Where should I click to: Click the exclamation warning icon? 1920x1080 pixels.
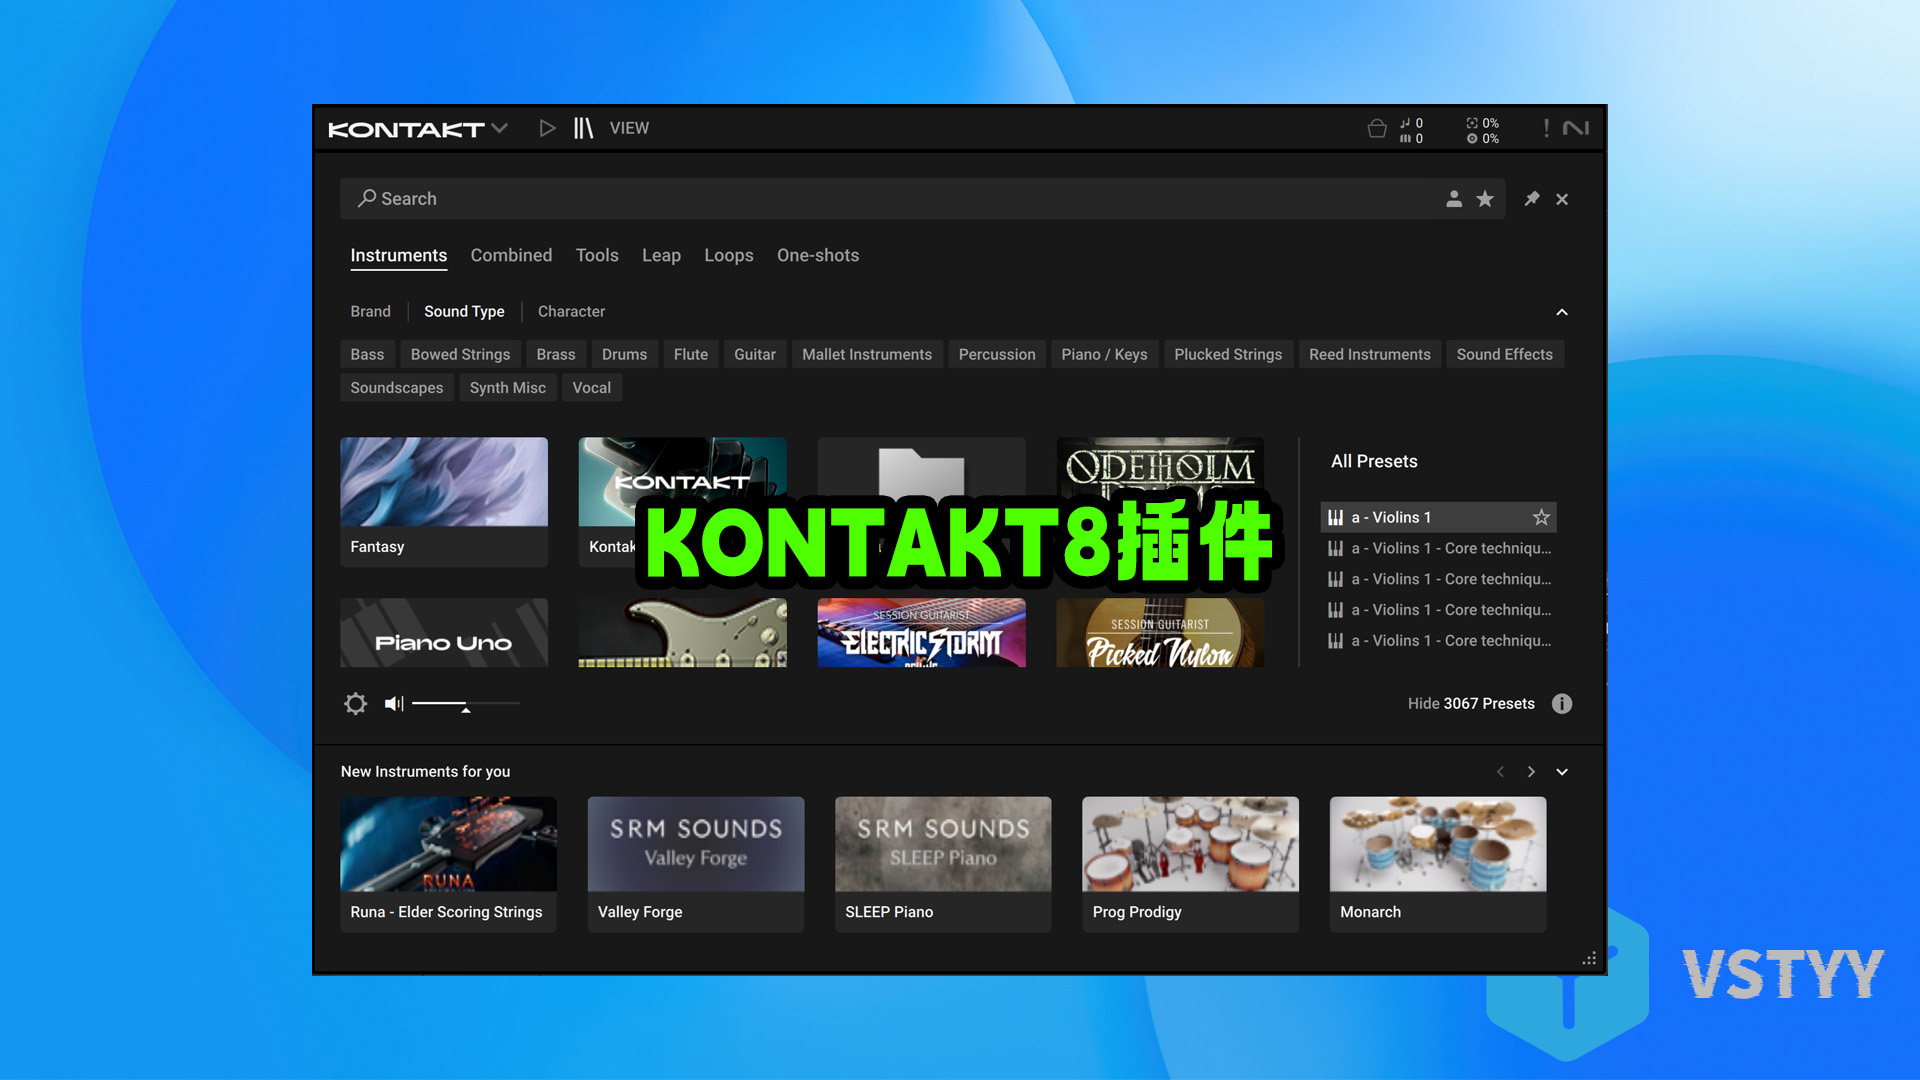click(x=1545, y=128)
